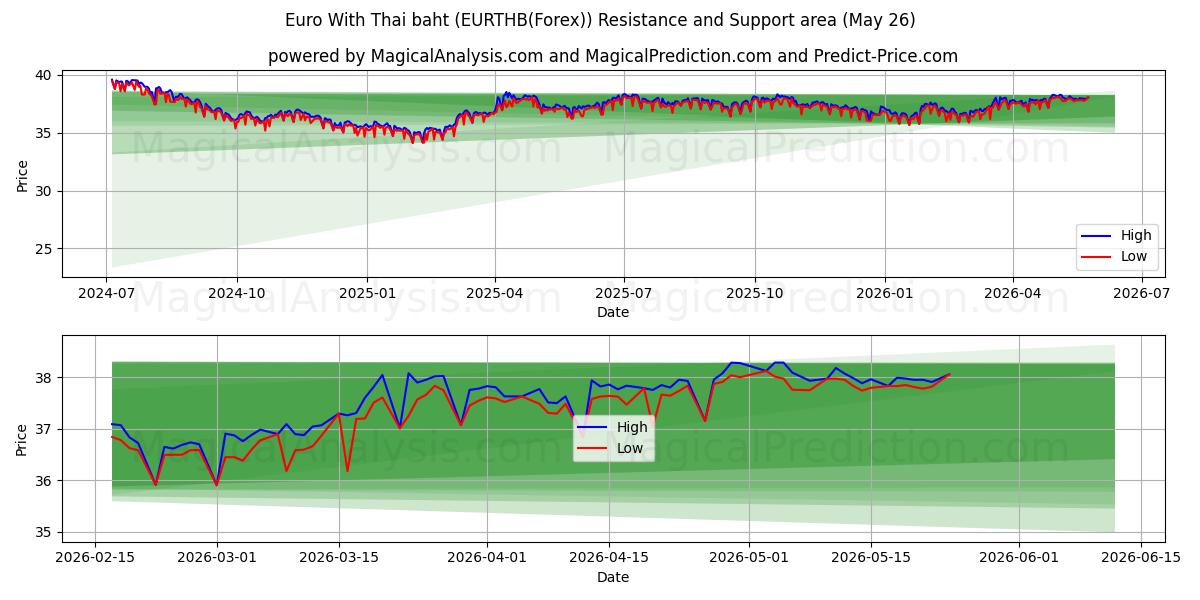This screenshot has height=600, width=1200.
Task: Click the '40' price tick on upper chart
Action: pyautogui.click(x=46, y=75)
